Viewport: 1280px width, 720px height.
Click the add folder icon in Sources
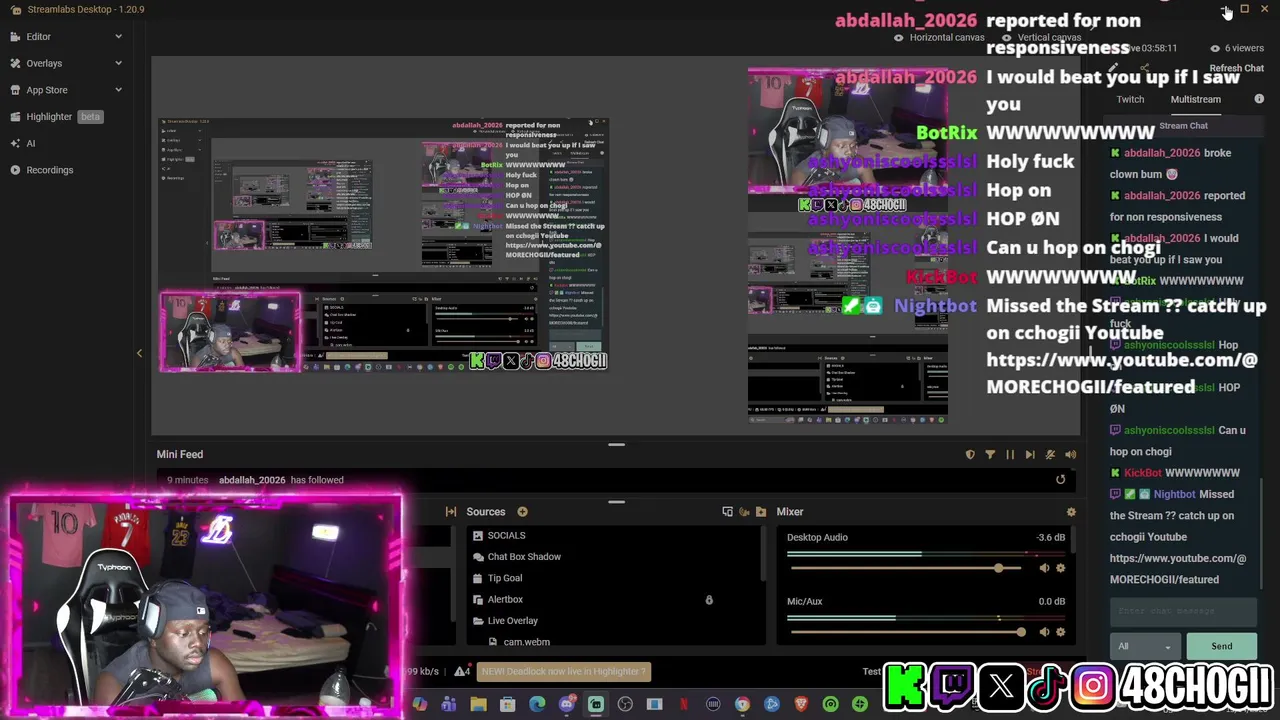(x=761, y=512)
